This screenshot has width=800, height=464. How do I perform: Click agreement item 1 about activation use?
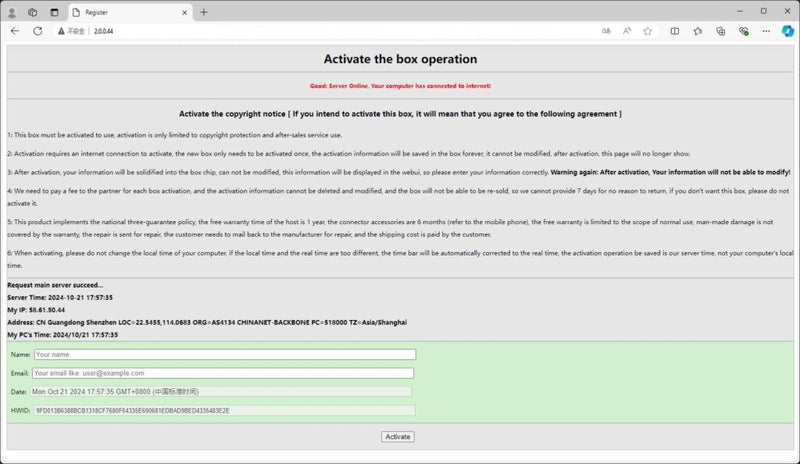pyautogui.click(x=174, y=135)
